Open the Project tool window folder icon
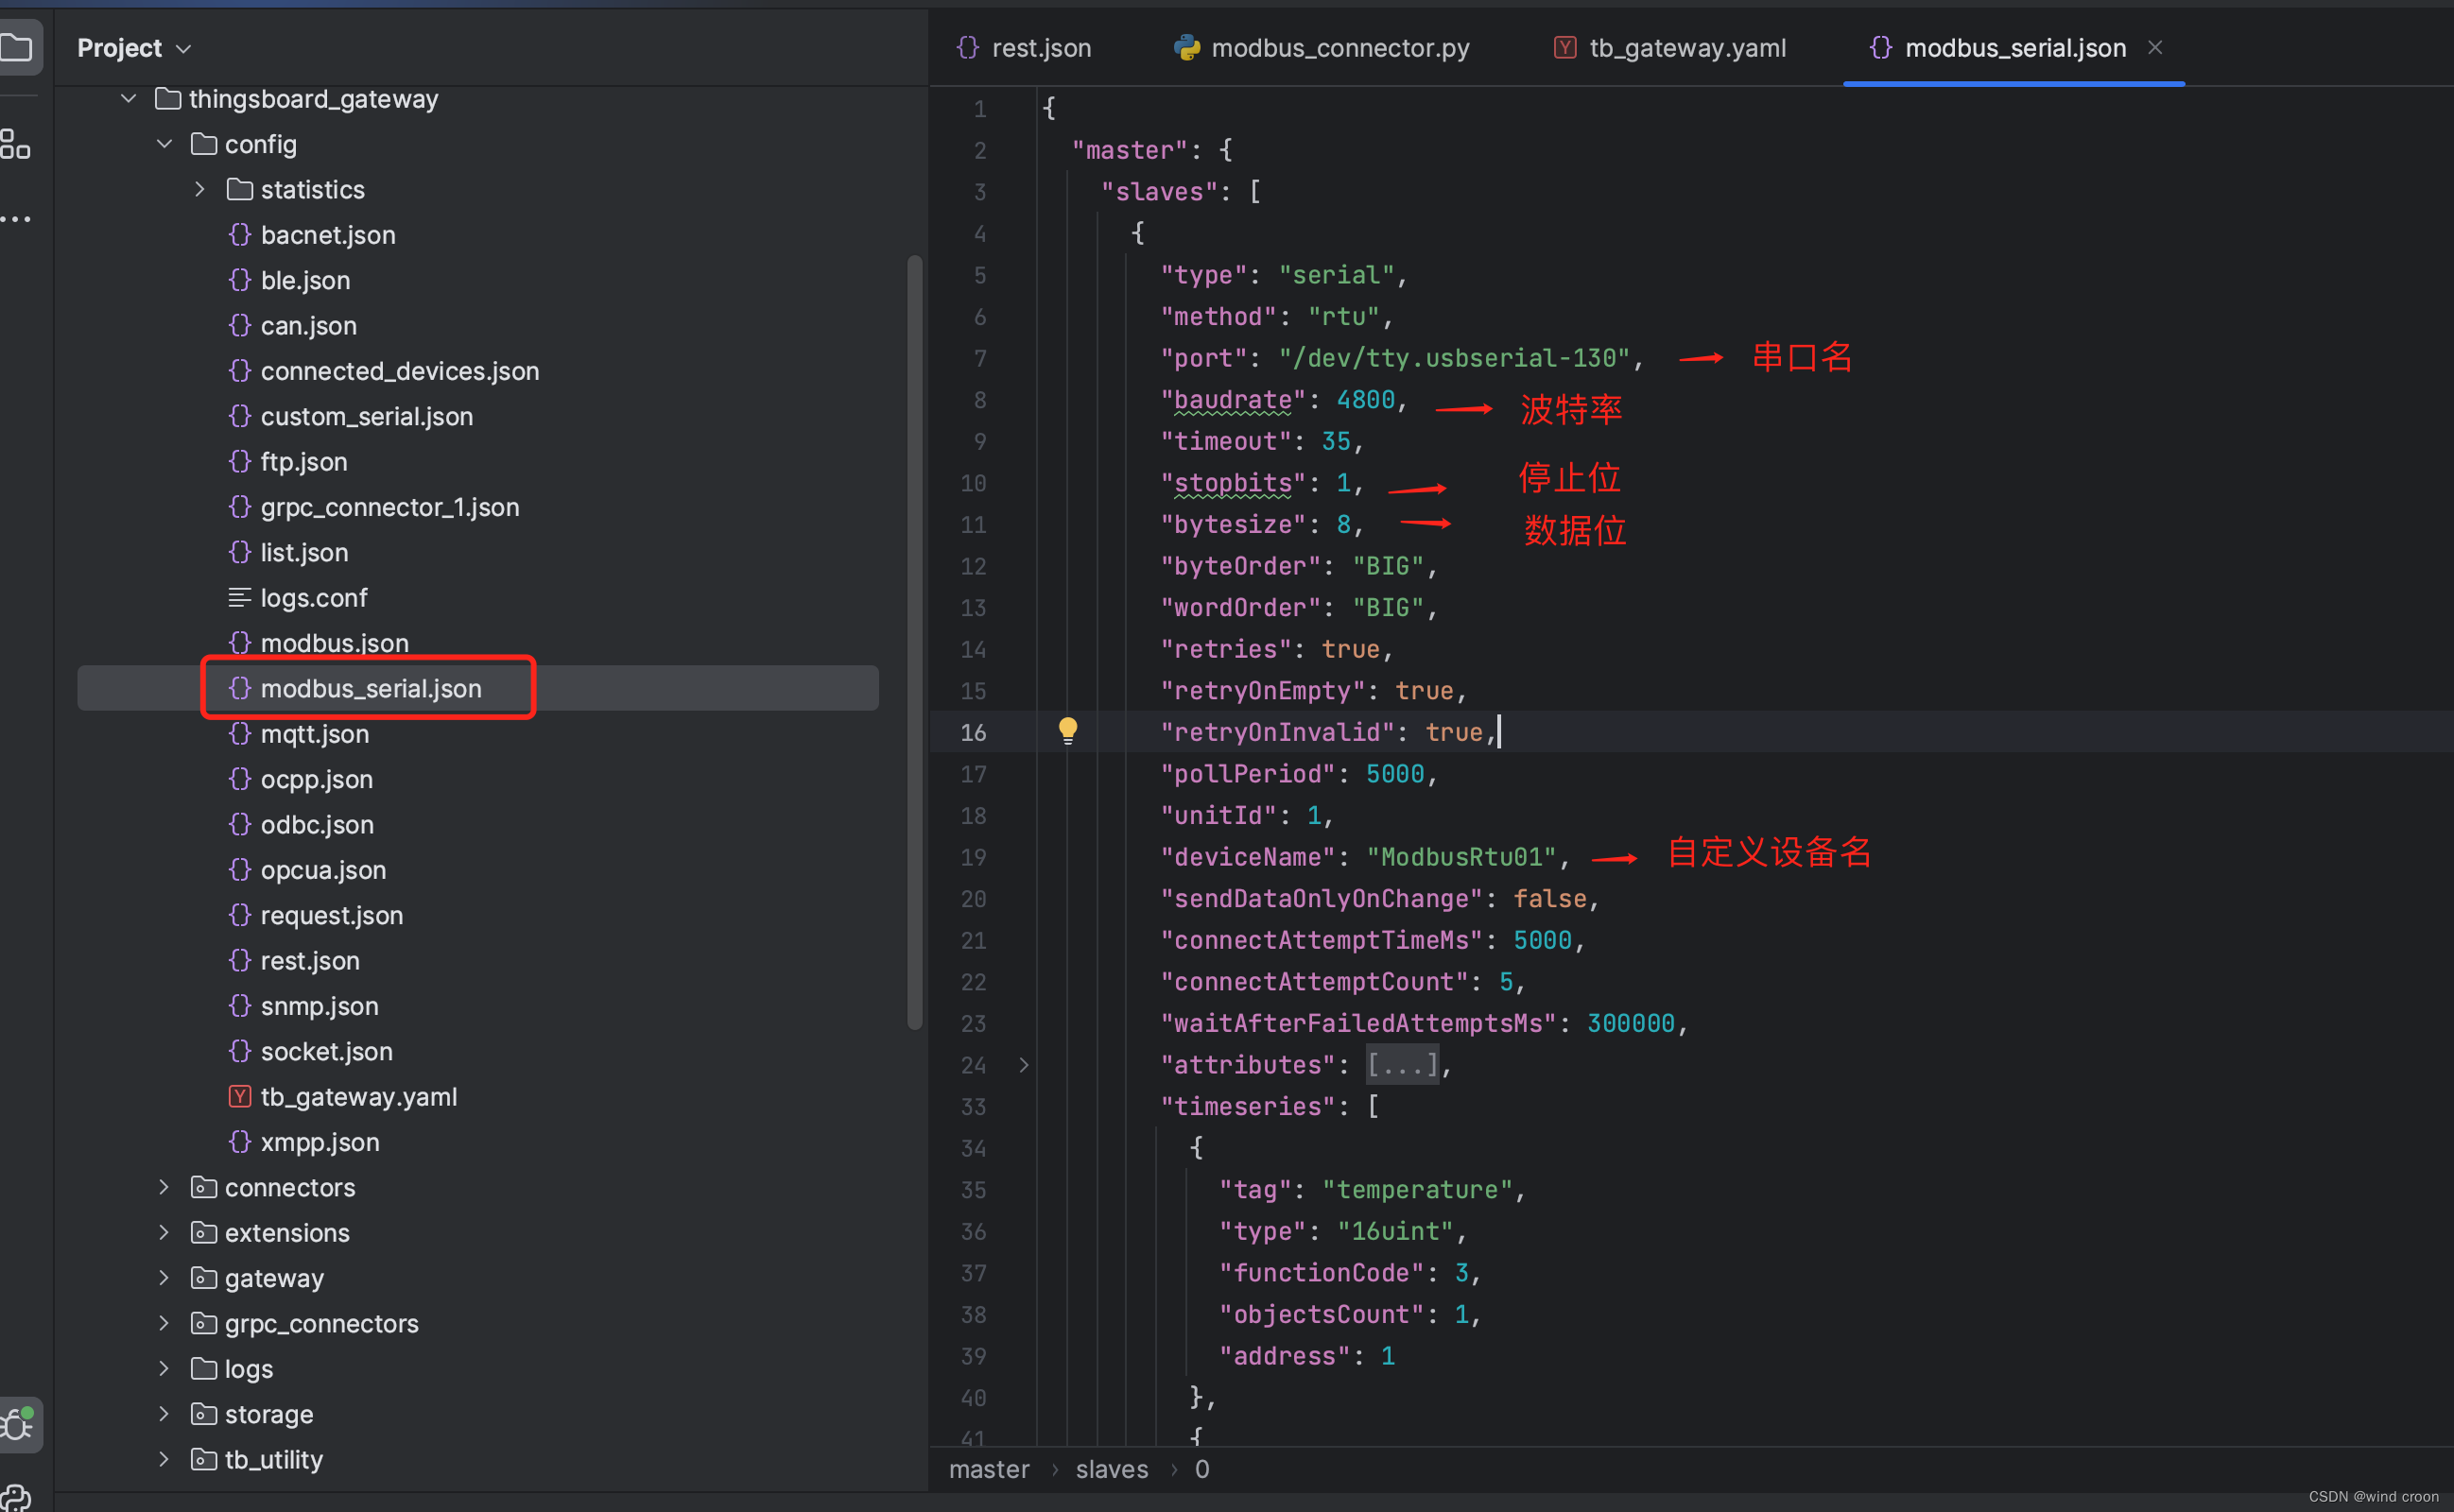Screen dimensions: 2454x1512 click(x=16, y=47)
